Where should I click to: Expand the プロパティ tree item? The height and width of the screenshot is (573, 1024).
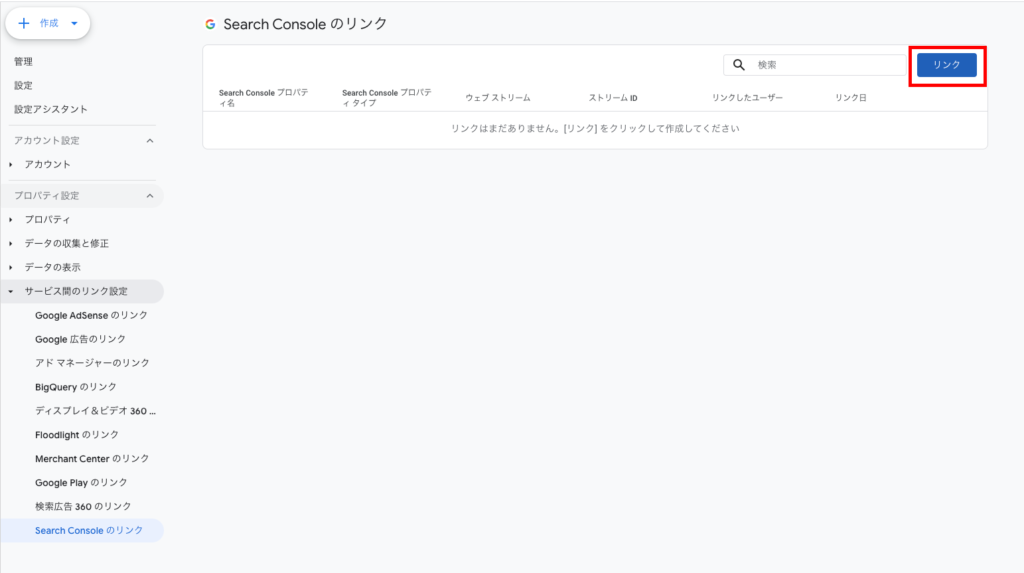(11, 220)
